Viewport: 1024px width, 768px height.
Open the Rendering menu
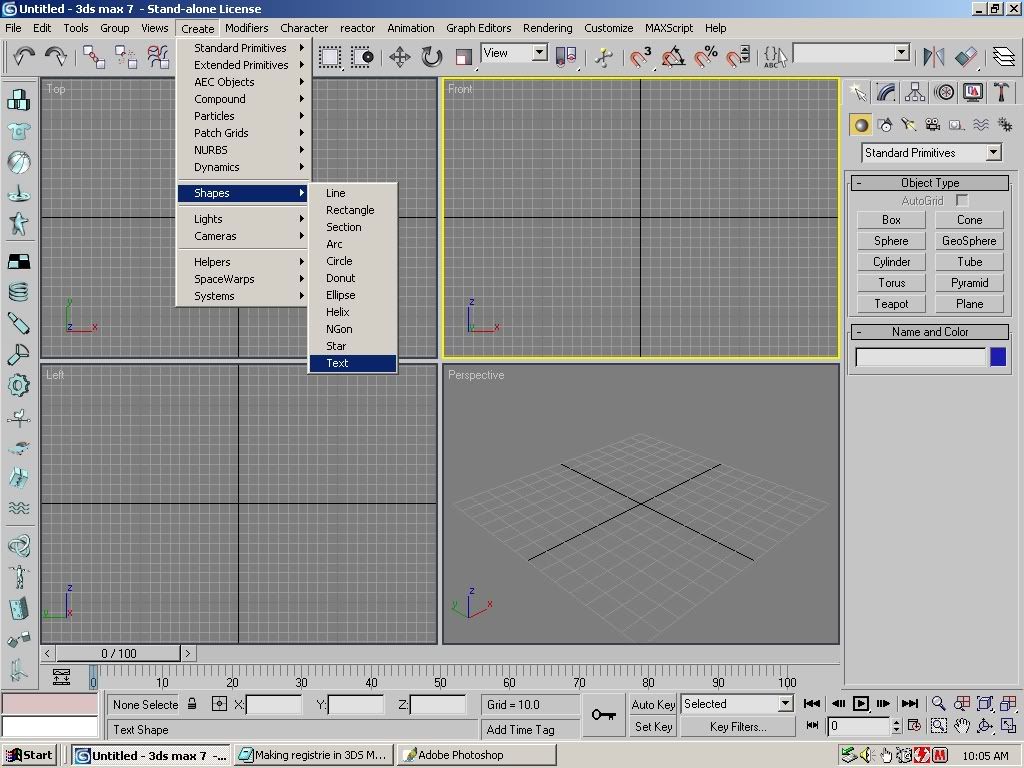point(547,28)
